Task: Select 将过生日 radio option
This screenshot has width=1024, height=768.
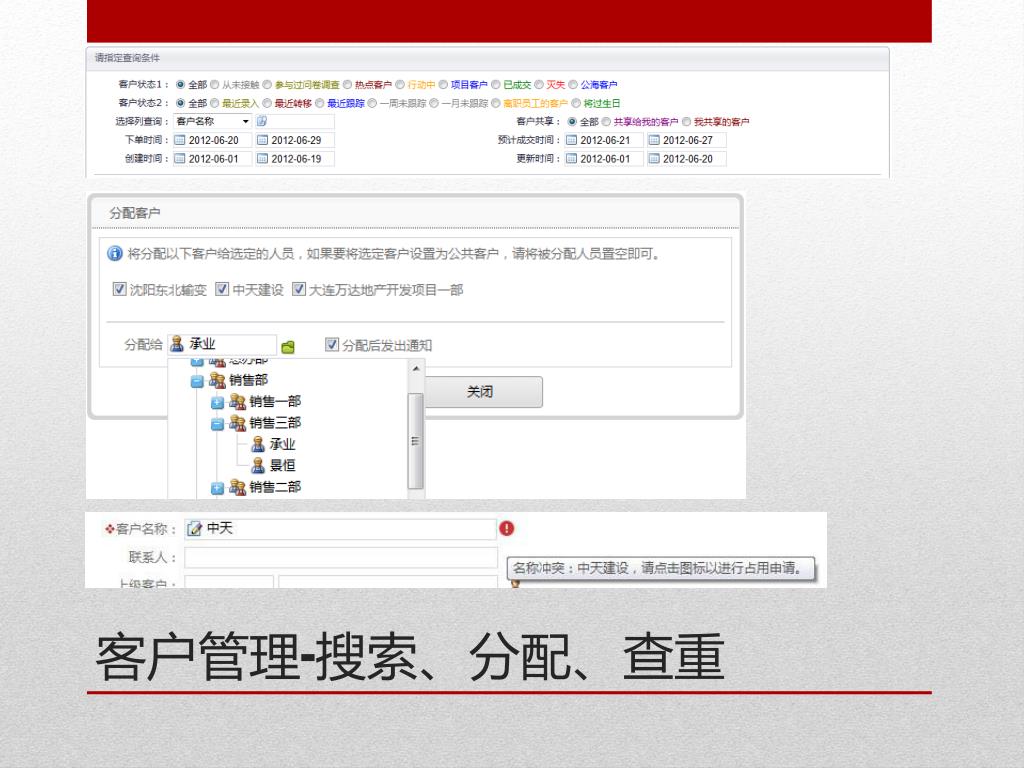Action: point(576,103)
